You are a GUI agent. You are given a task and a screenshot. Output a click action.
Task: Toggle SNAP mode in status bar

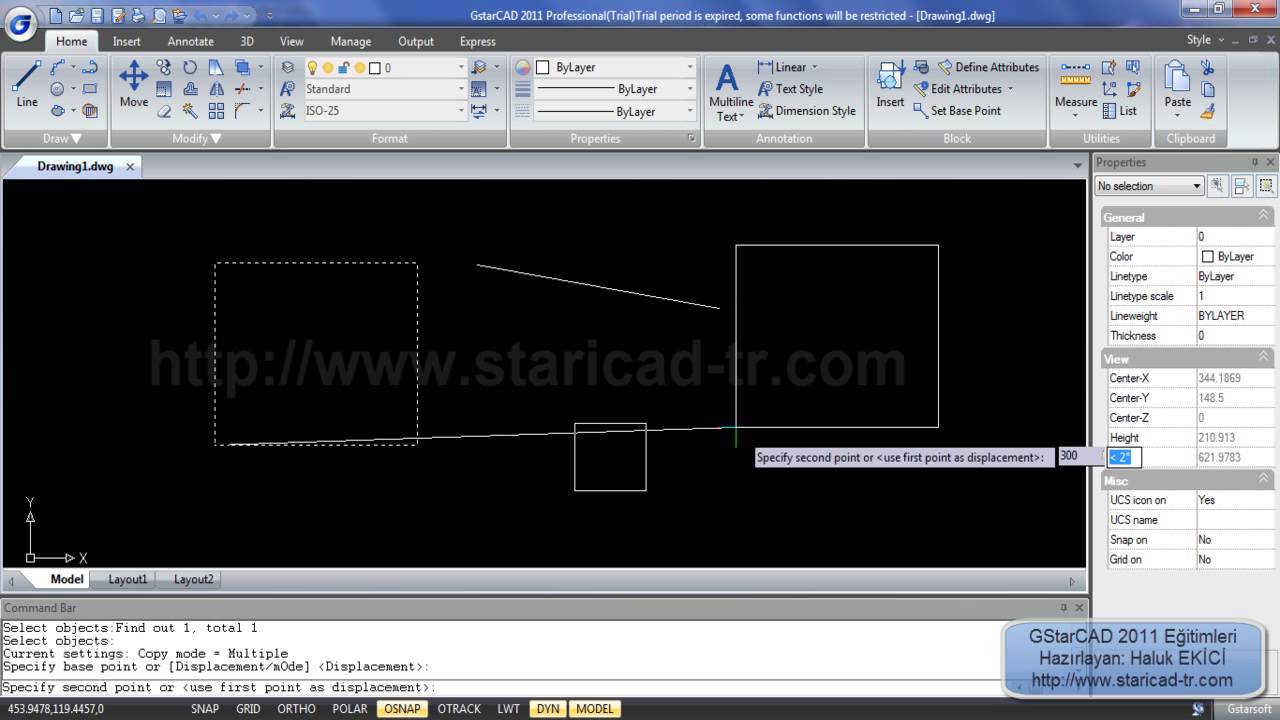pyautogui.click(x=205, y=709)
